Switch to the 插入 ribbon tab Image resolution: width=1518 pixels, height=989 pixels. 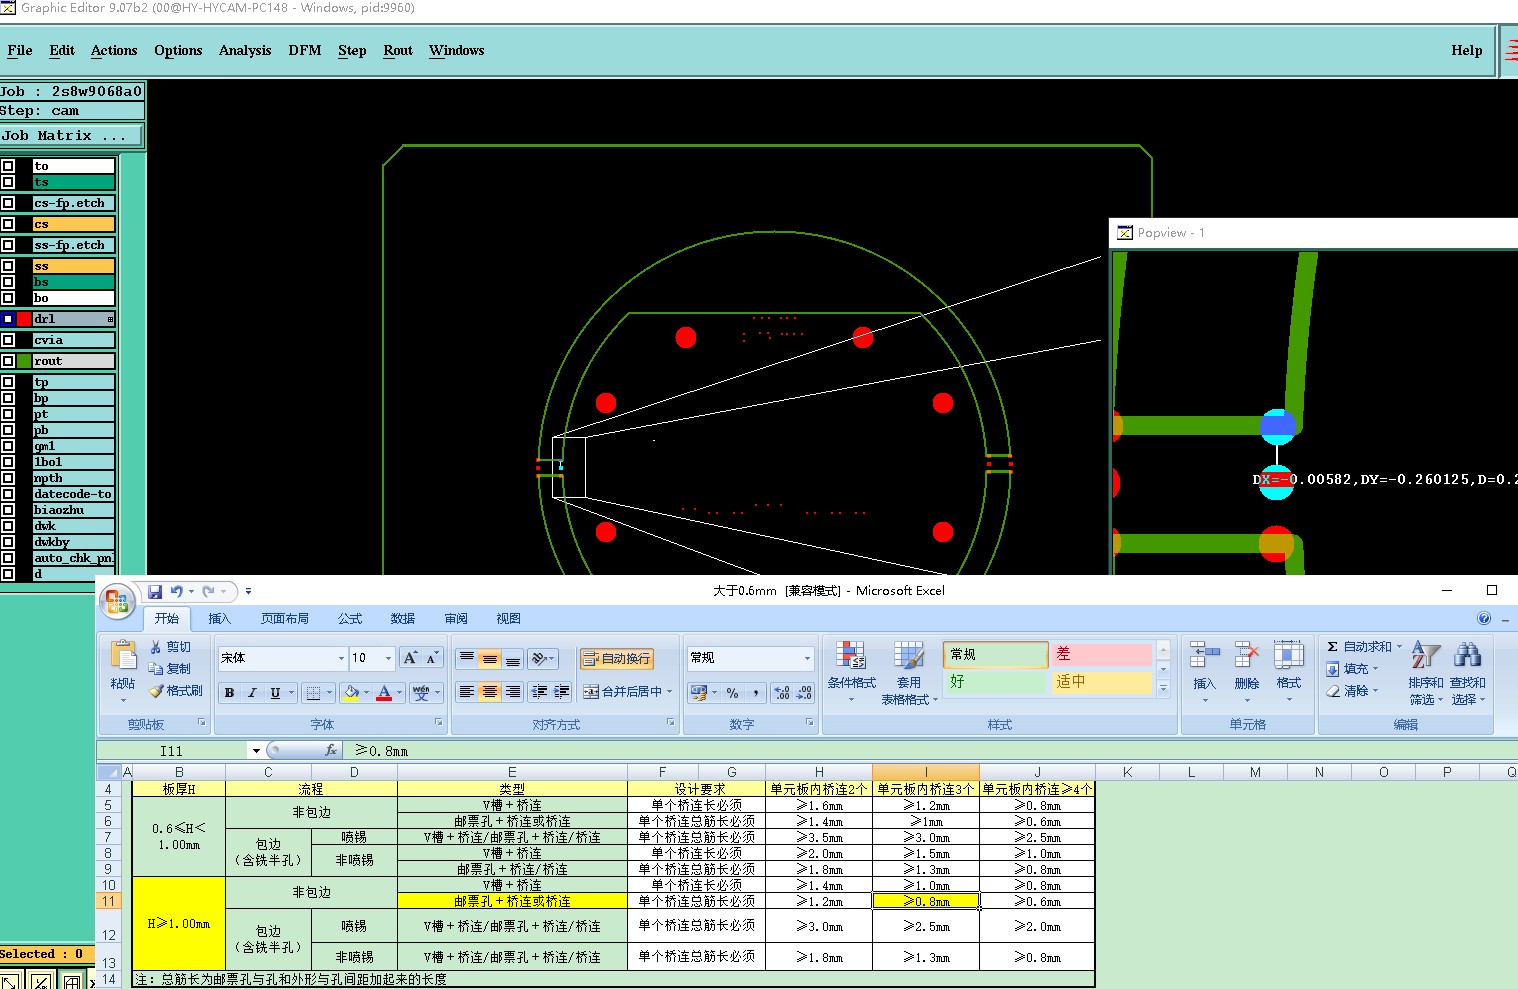(219, 619)
